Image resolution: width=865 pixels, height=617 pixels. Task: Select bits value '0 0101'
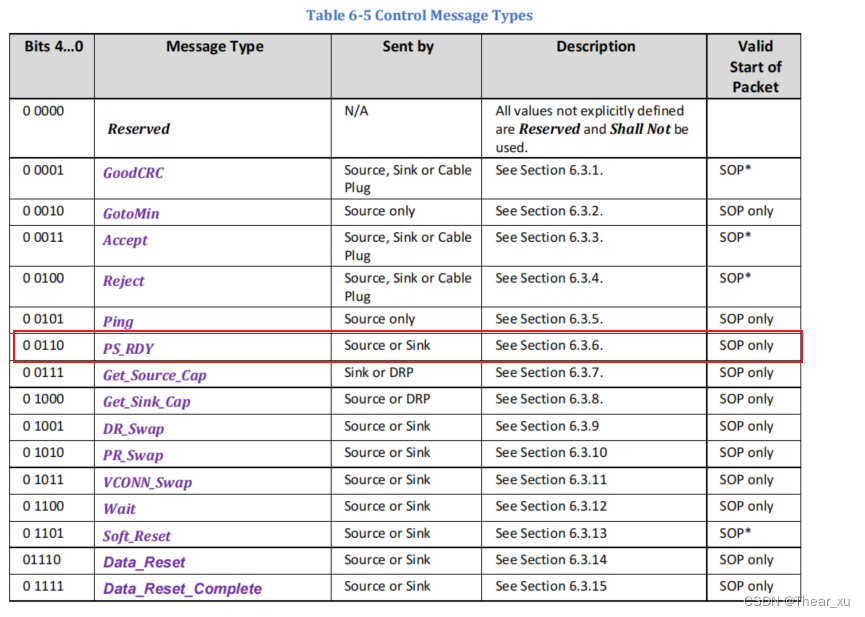(43, 319)
